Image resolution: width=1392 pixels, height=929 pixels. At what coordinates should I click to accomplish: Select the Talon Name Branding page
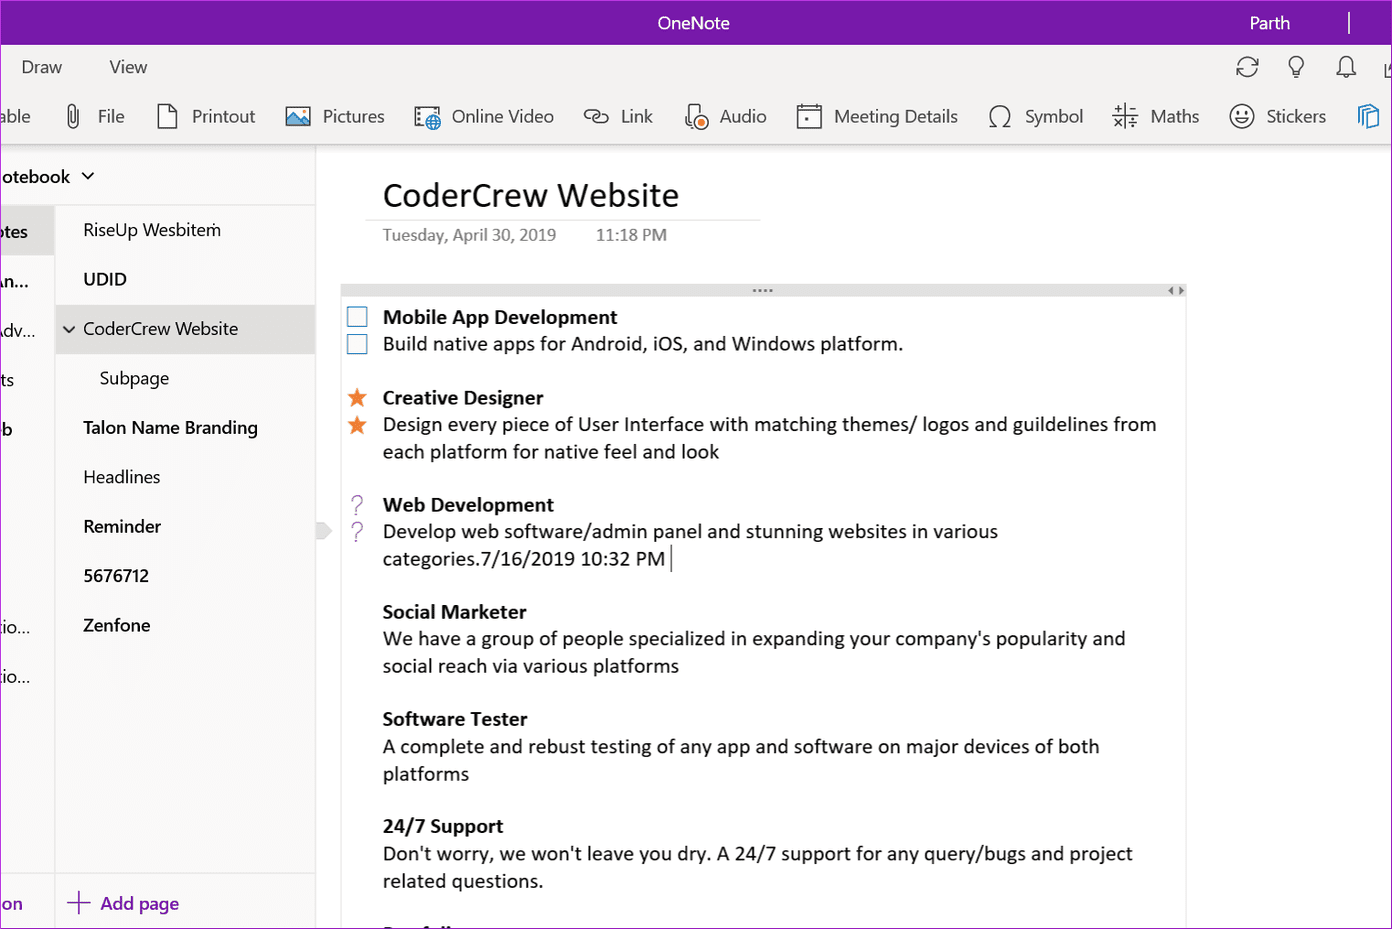186,428
